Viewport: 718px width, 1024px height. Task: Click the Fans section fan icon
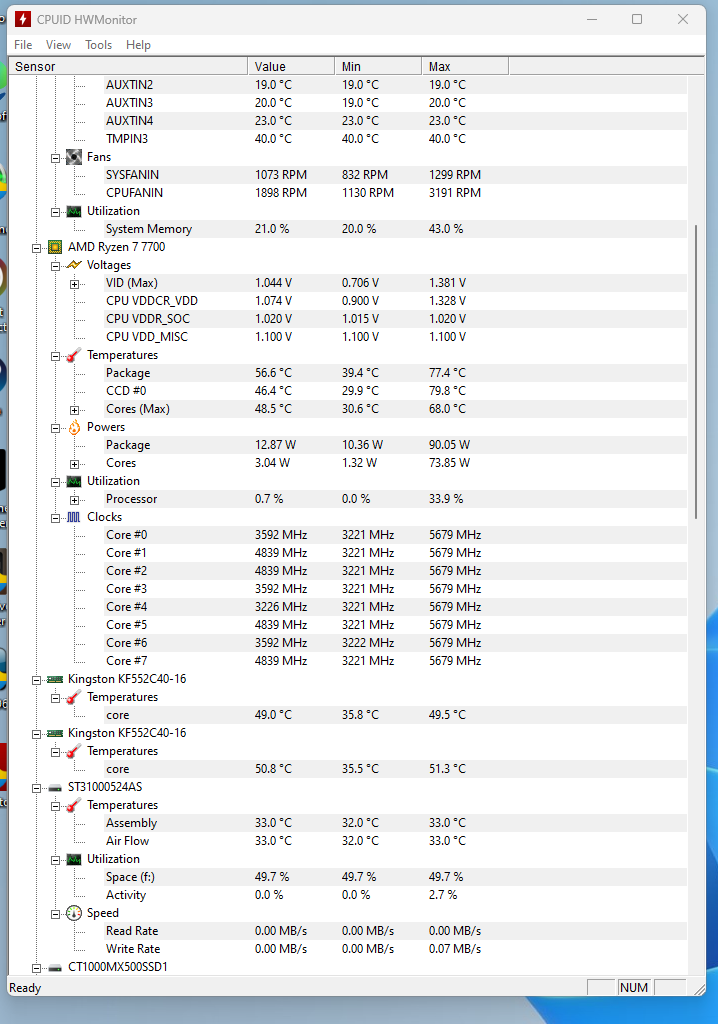pos(74,157)
